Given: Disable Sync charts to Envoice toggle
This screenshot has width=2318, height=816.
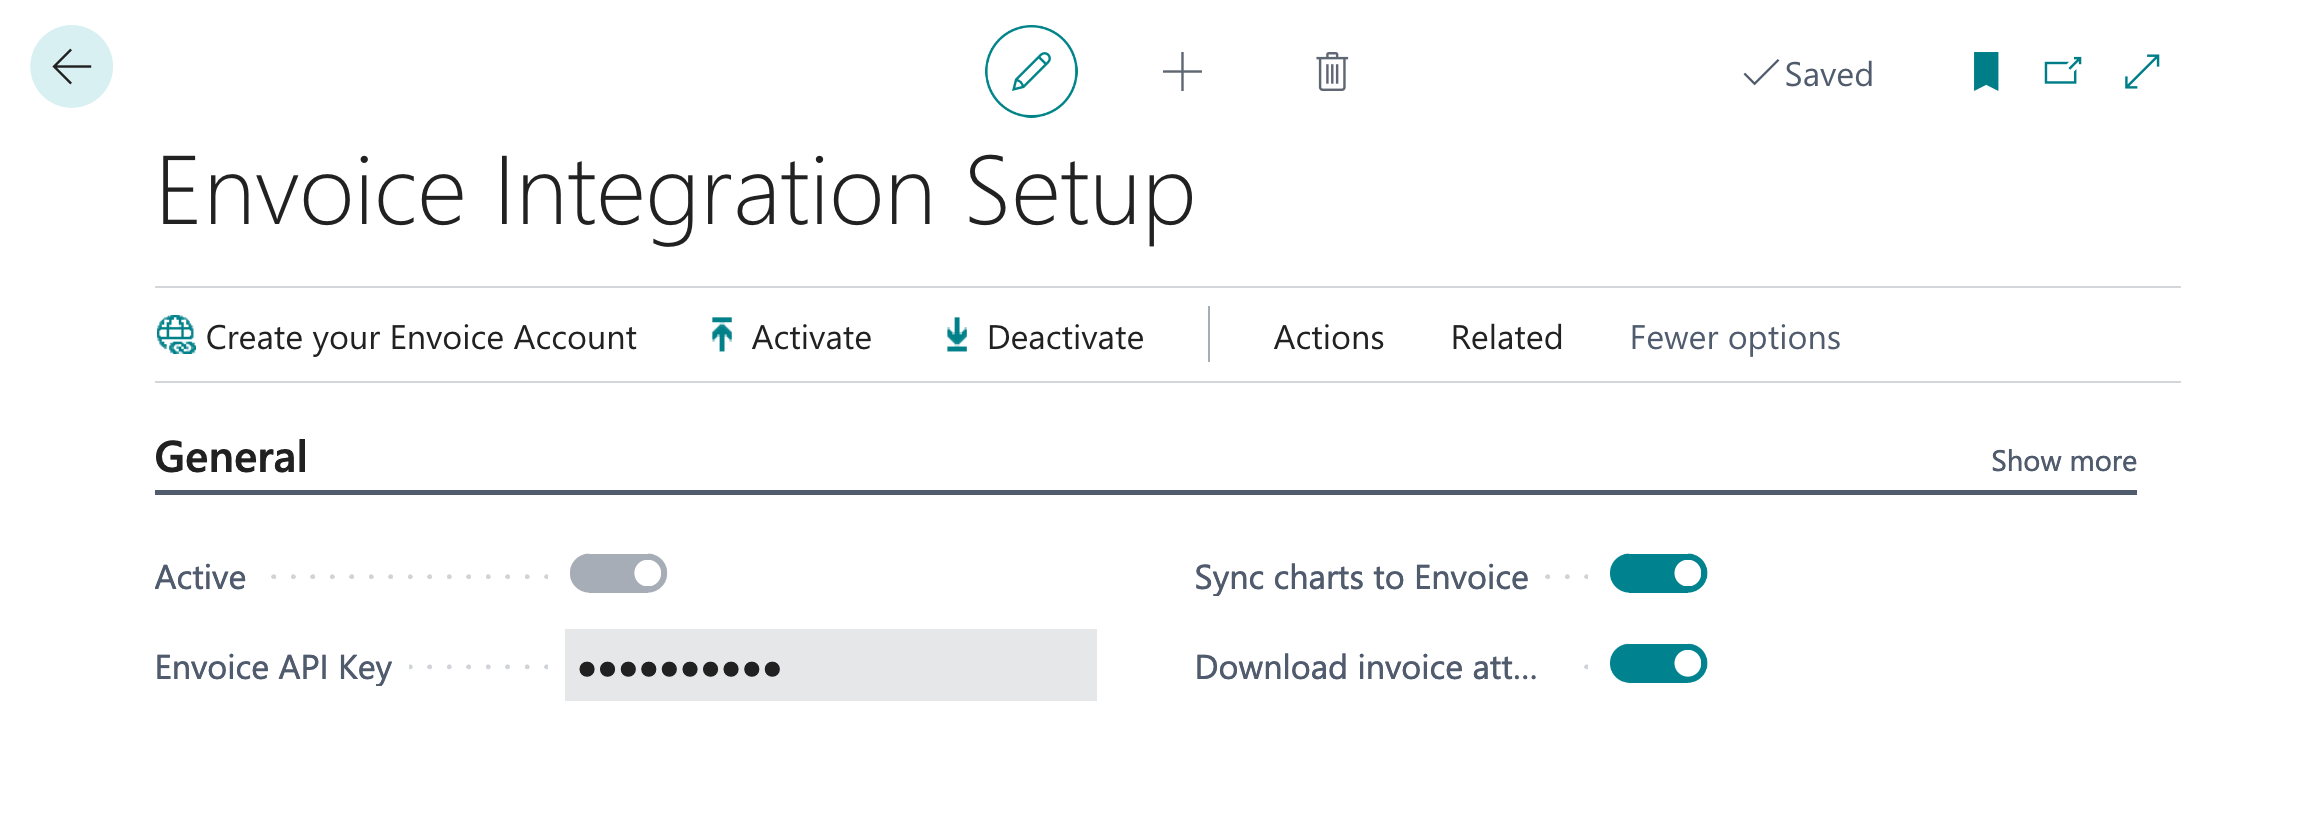Looking at the screenshot, I should [x=1658, y=574].
